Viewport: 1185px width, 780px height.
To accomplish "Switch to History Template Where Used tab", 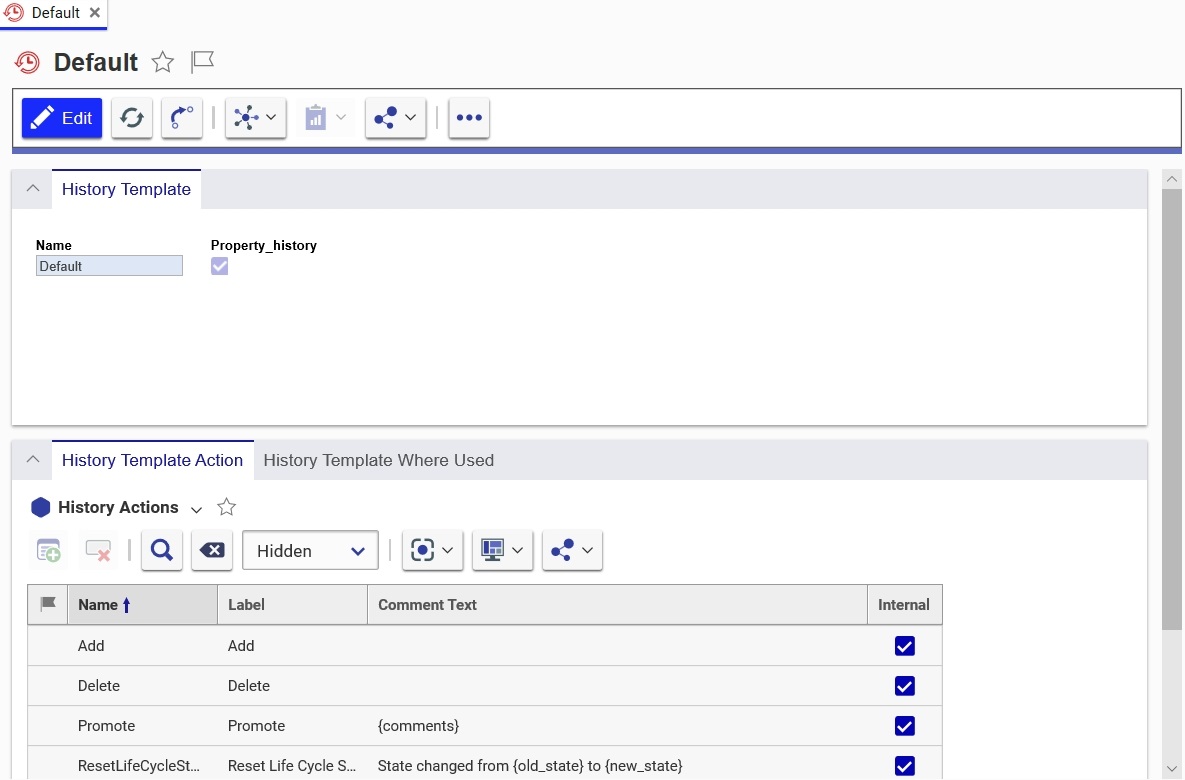I will coord(379,460).
